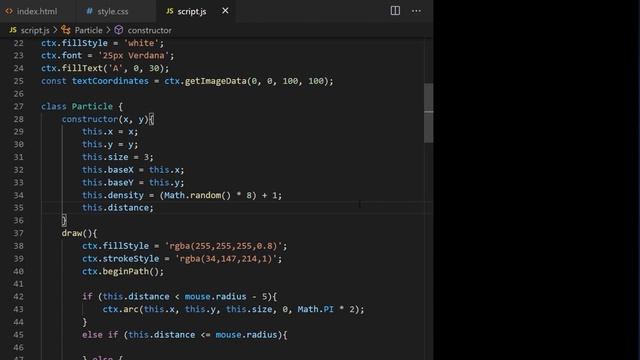Click 'this.x = x;' on line 29

pyautogui.click(x=110, y=132)
